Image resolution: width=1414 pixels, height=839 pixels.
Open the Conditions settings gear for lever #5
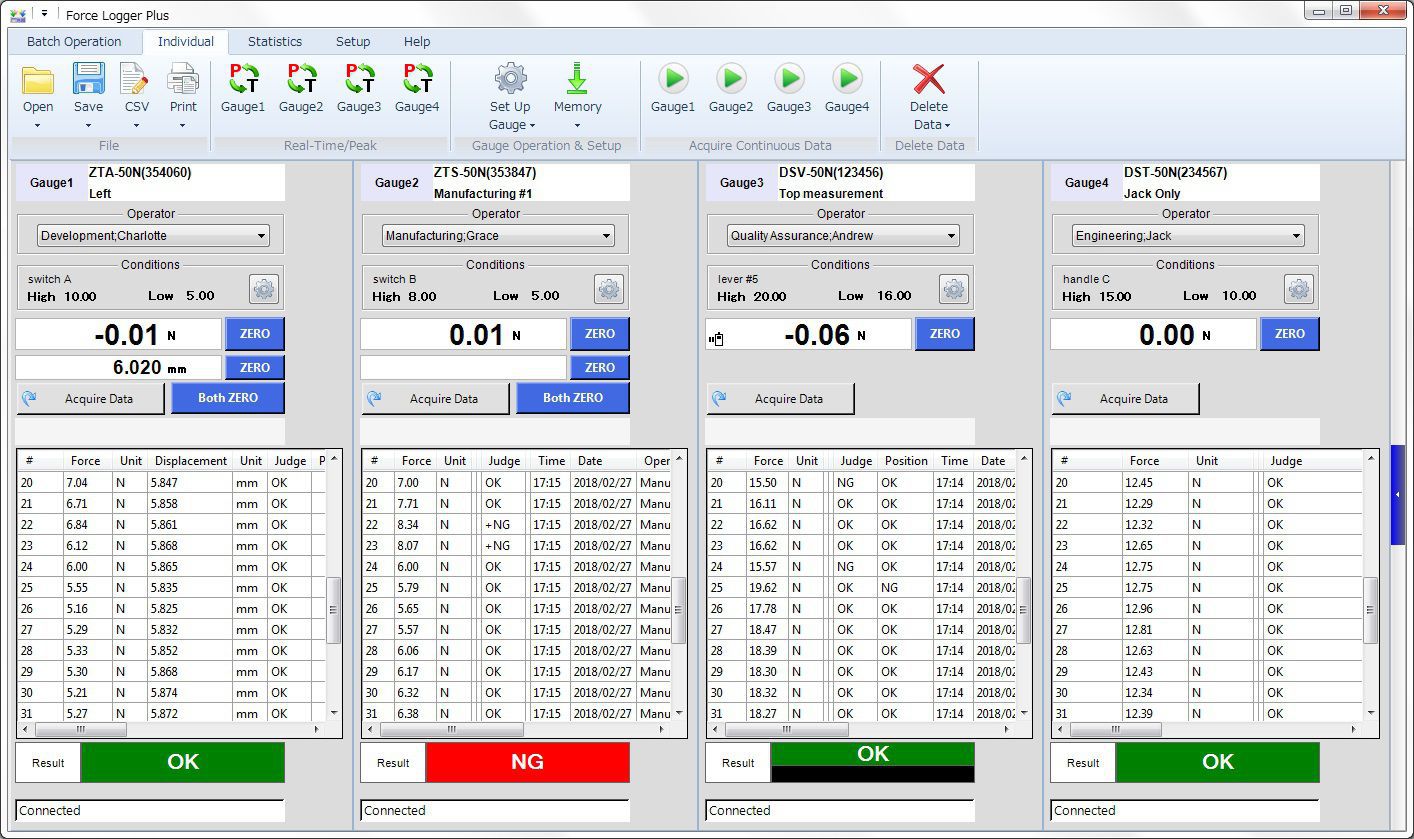click(953, 288)
